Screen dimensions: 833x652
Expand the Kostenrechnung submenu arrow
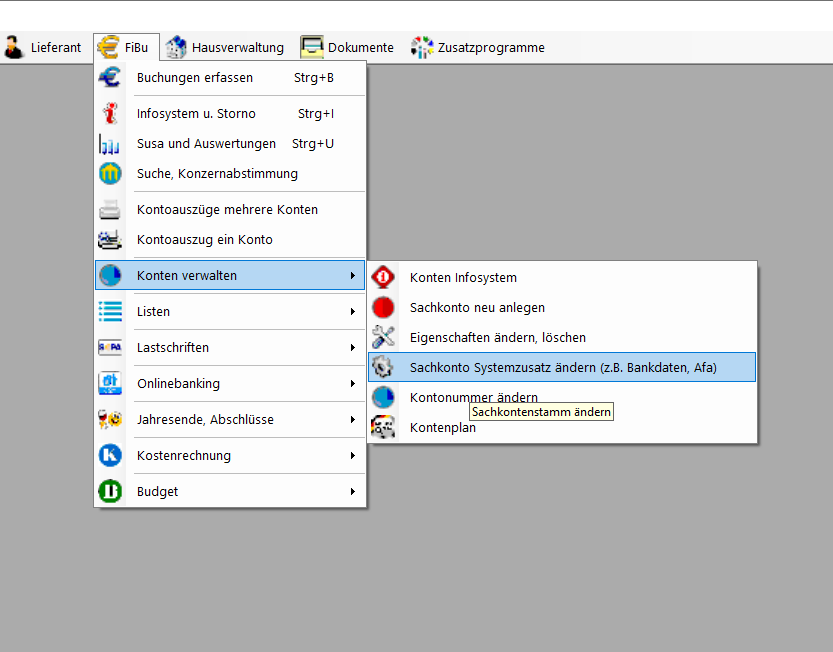tap(352, 455)
